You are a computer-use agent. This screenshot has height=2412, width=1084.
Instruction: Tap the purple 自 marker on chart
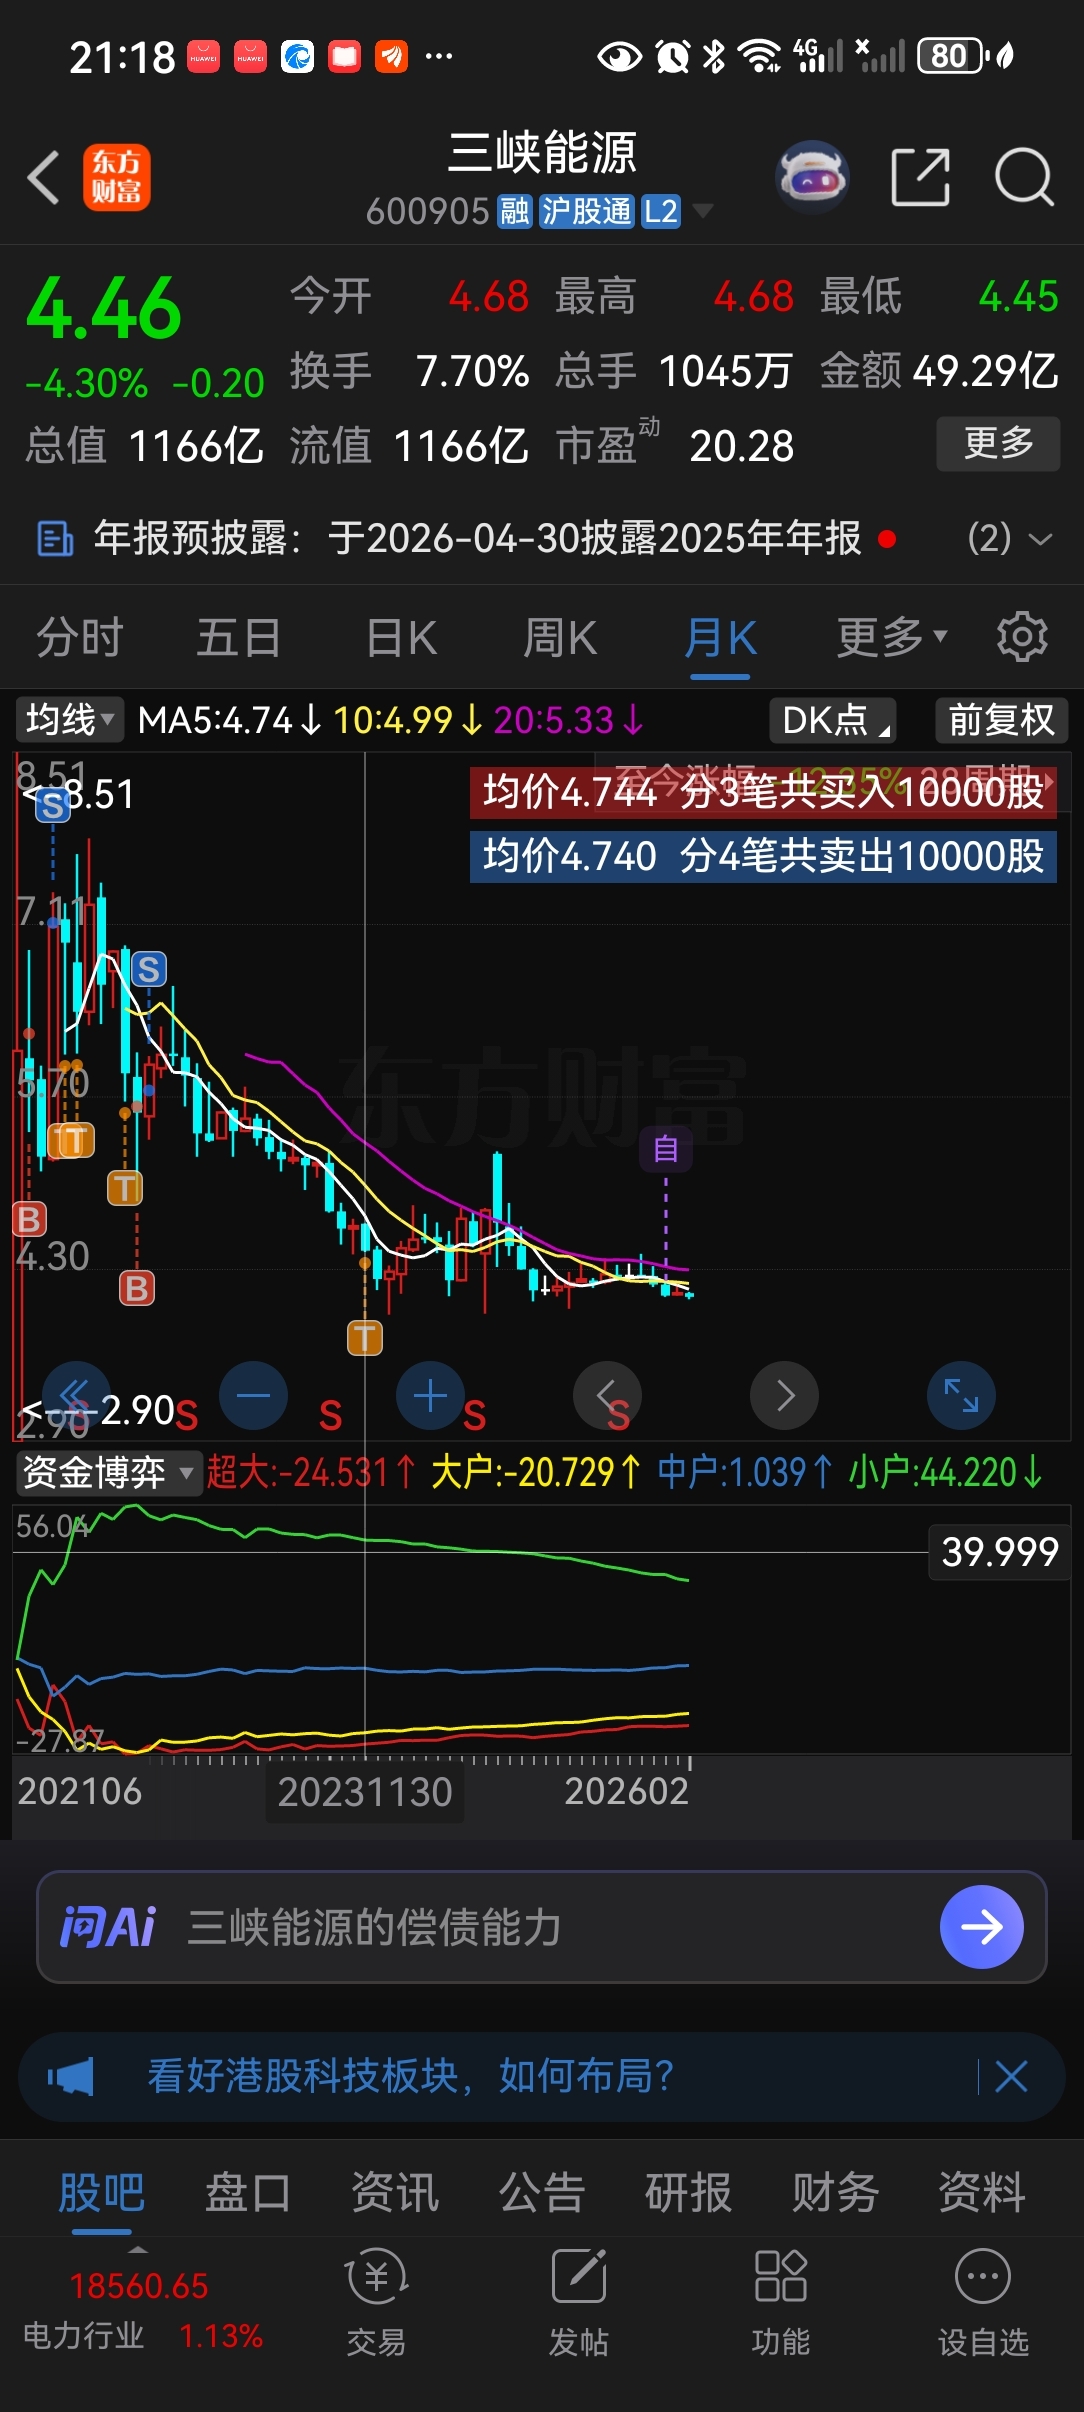(x=666, y=1149)
